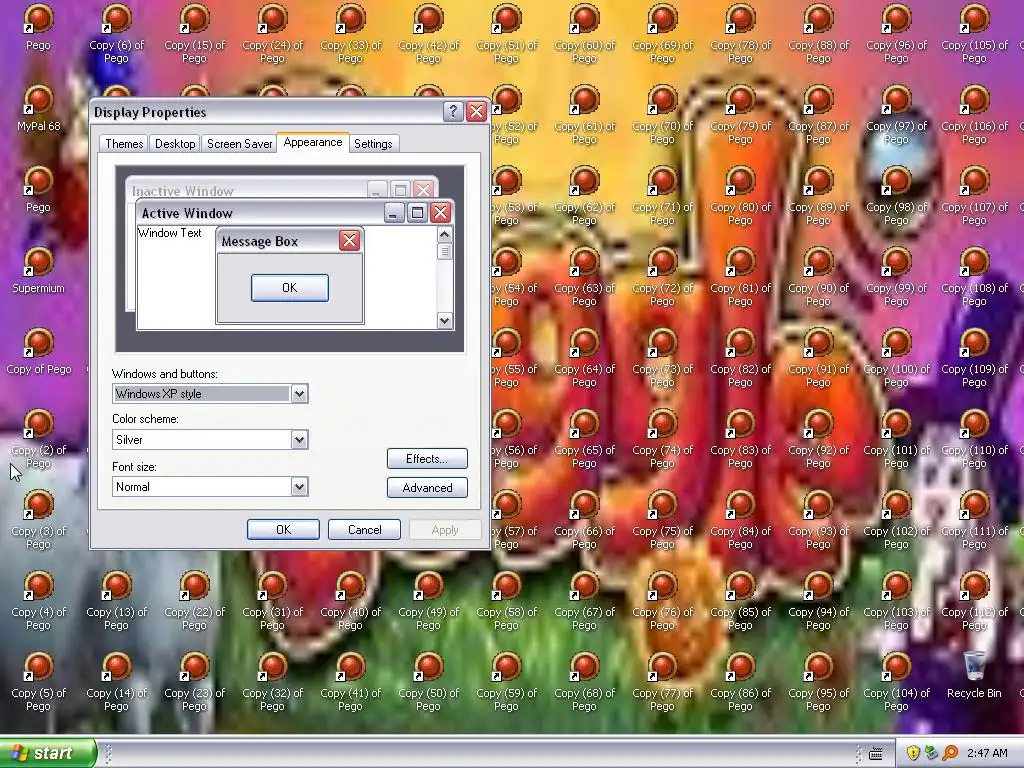Viewport: 1024px width, 768px height.
Task: Select the Copy (78) of Pego icon
Action: click(x=741, y=33)
